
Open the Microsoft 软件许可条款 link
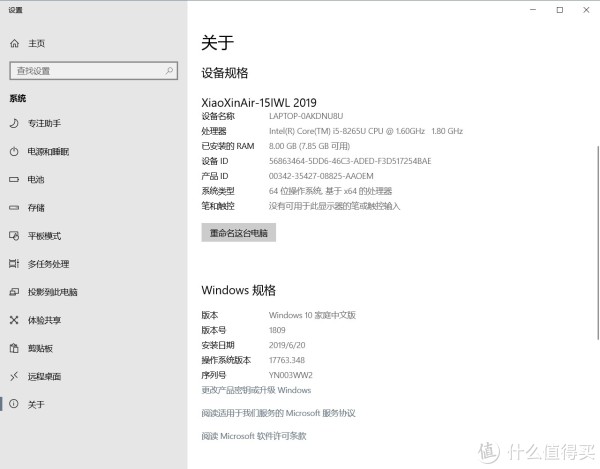[x=254, y=436]
